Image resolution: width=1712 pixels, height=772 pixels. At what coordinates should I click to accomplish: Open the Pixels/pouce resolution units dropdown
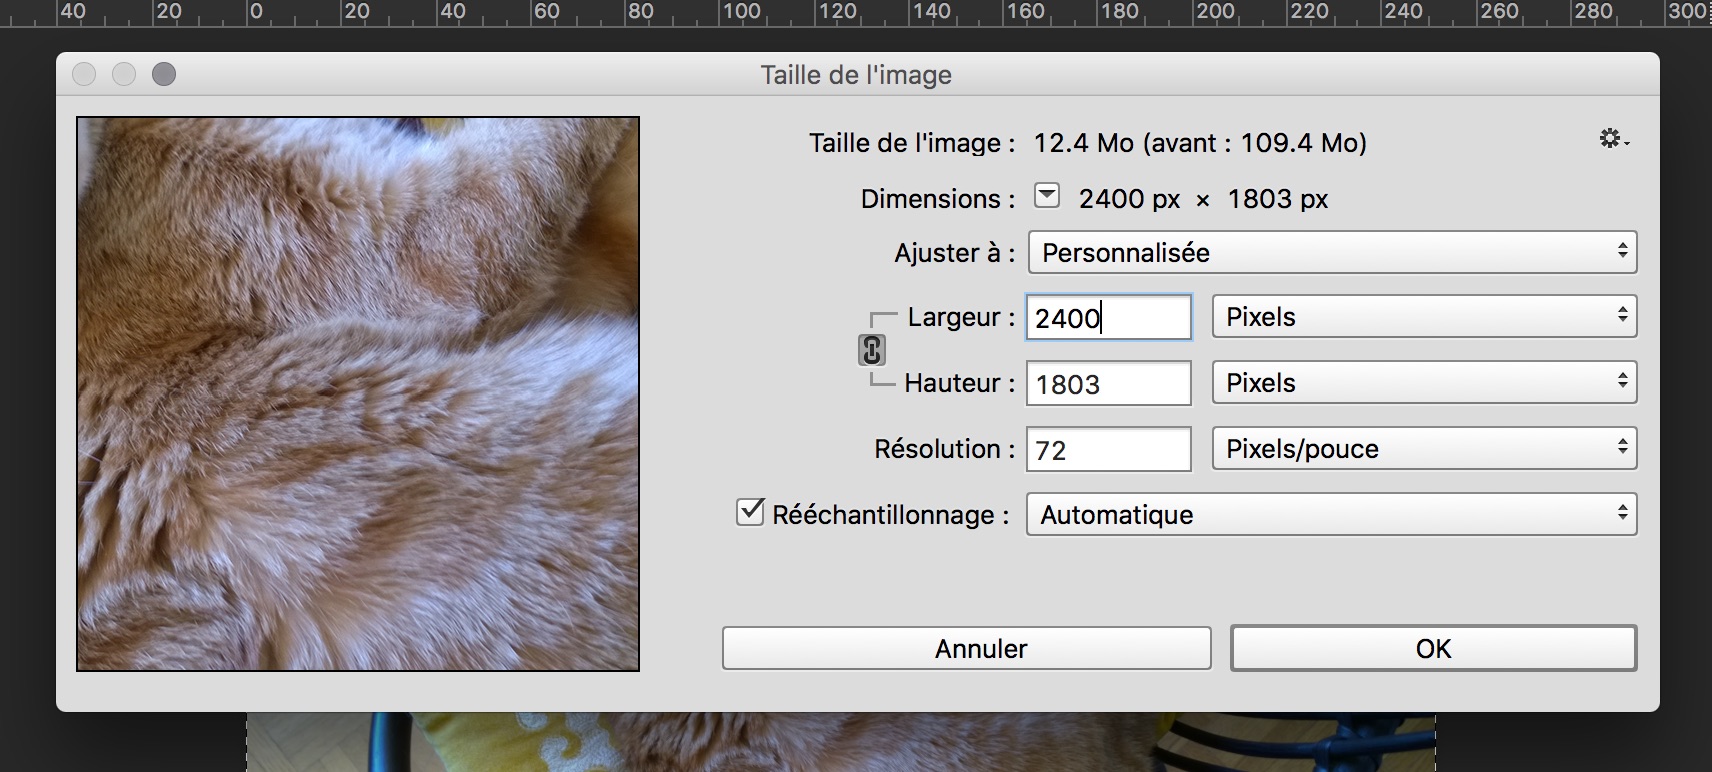[x=1423, y=449]
